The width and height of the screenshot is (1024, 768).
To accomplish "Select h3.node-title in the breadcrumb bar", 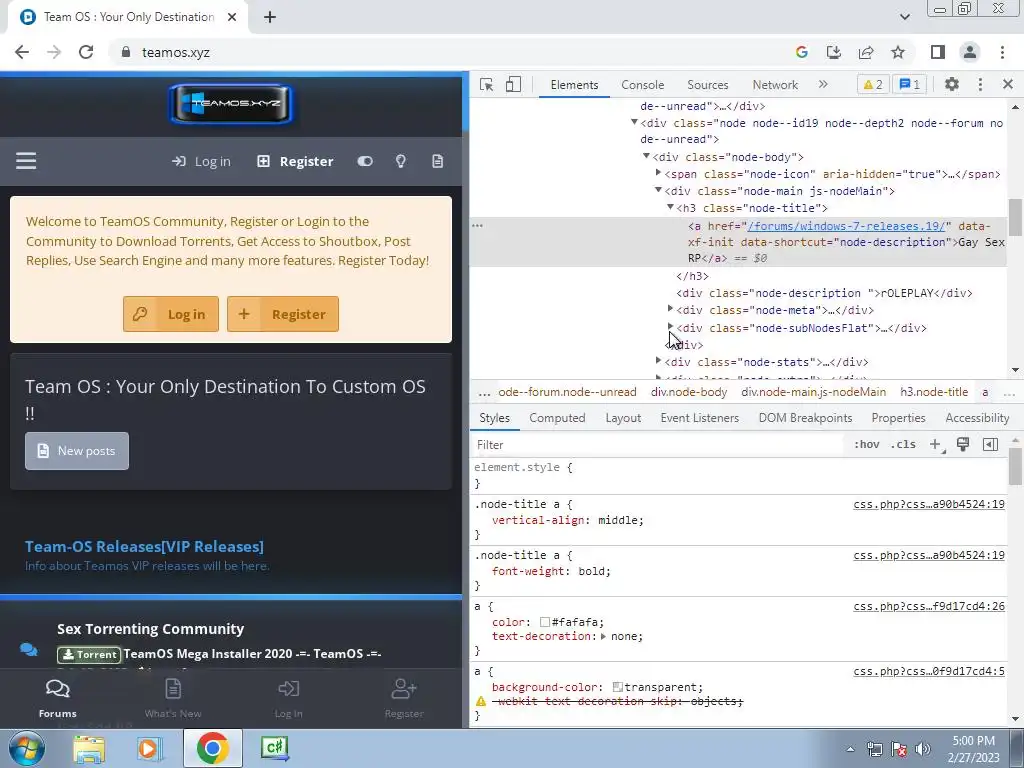I will point(934,392).
